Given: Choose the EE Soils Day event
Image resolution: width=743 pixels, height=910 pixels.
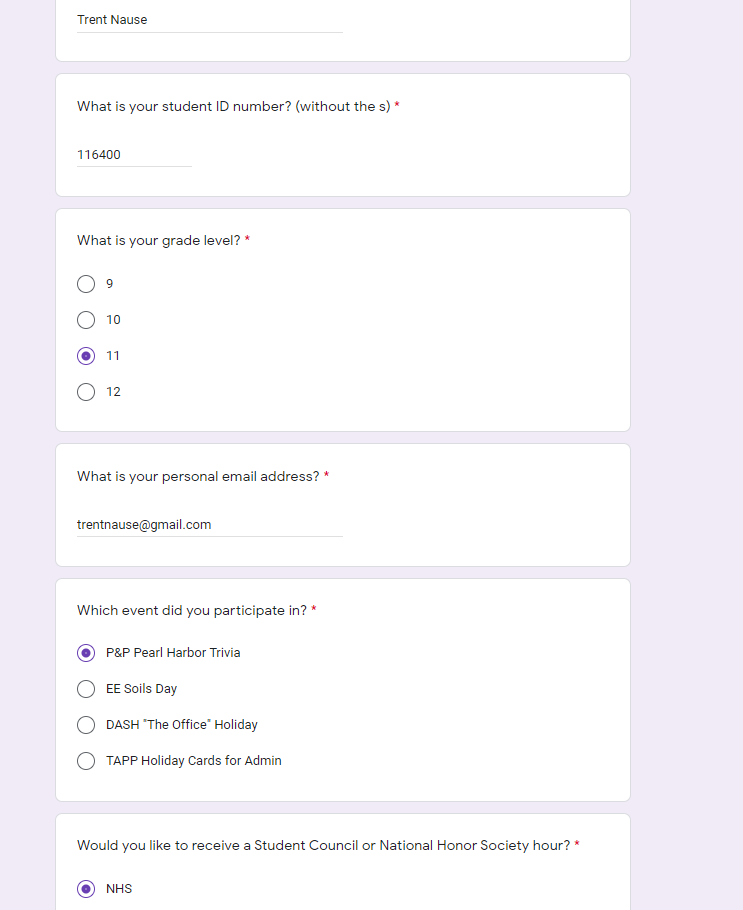Looking at the screenshot, I should [x=86, y=689].
